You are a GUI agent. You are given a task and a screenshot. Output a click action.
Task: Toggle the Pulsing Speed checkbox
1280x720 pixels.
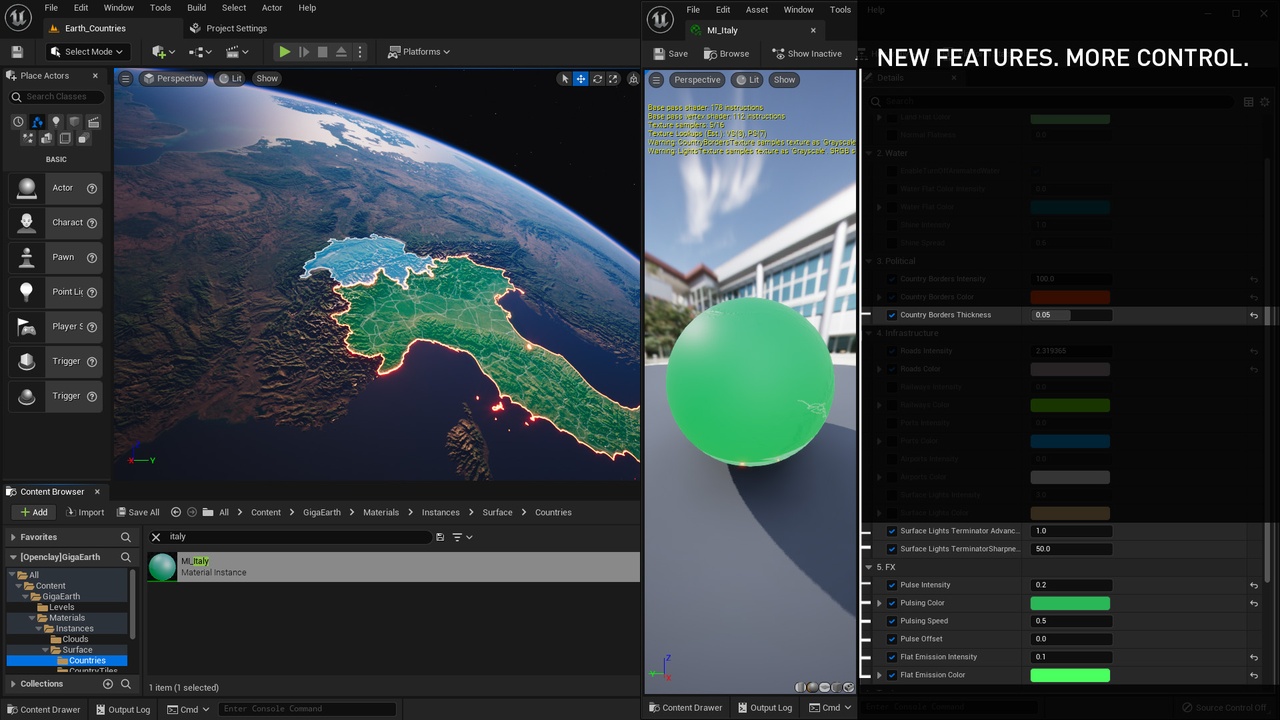(x=892, y=621)
